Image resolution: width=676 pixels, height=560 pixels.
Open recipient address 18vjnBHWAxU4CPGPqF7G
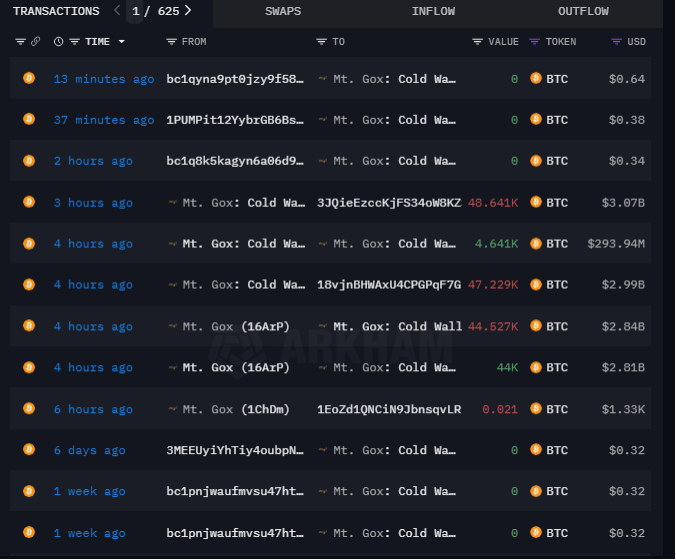[389, 285]
